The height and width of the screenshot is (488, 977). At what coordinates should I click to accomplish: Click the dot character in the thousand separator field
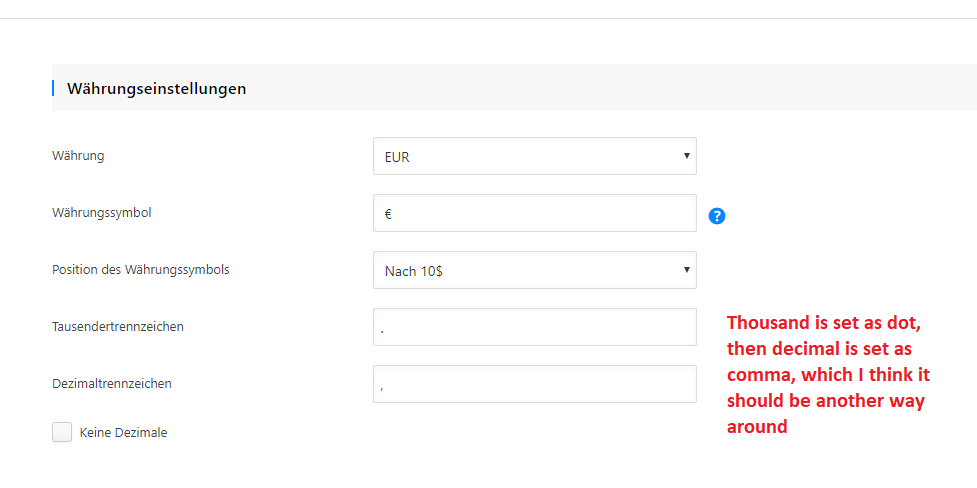coord(382,330)
